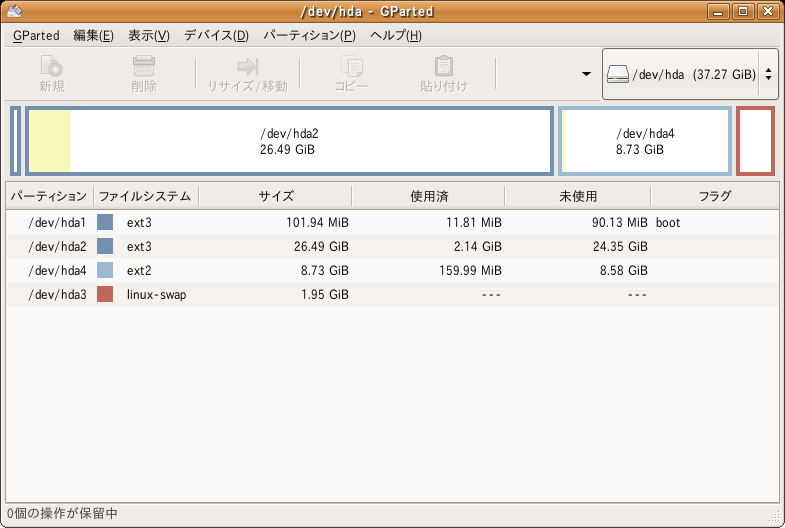Open the 編集(E) menu
Screen dimensions: 785x528
coord(93,36)
